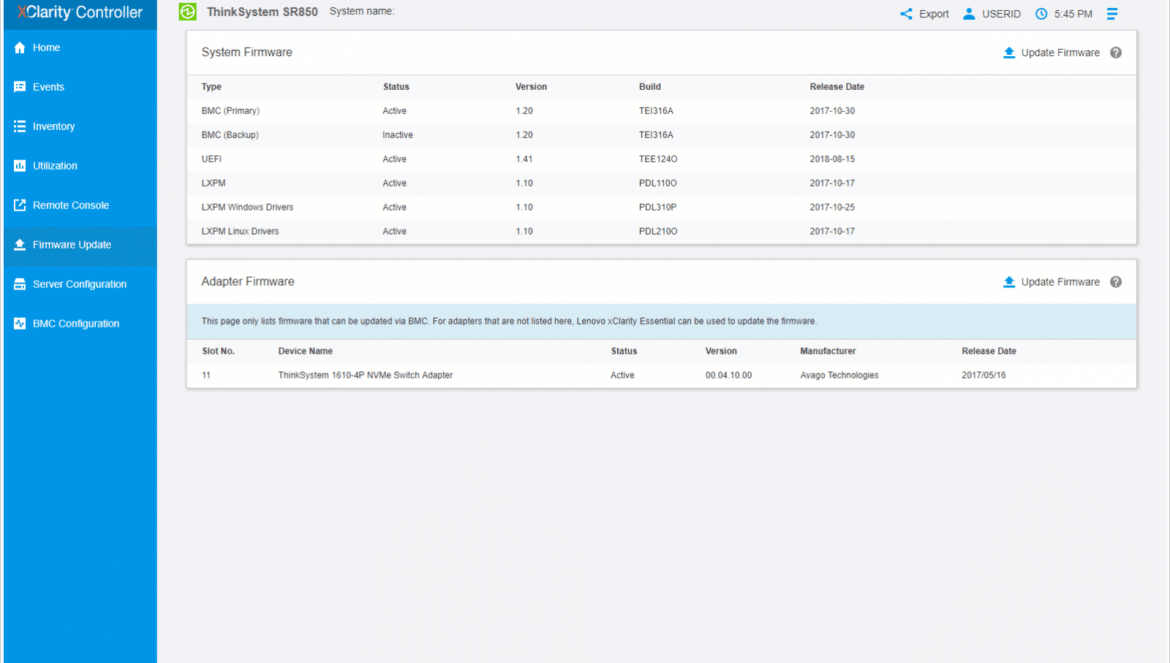This screenshot has width=1170, height=663.
Task: Click the System name label
Action: pos(362,11)
